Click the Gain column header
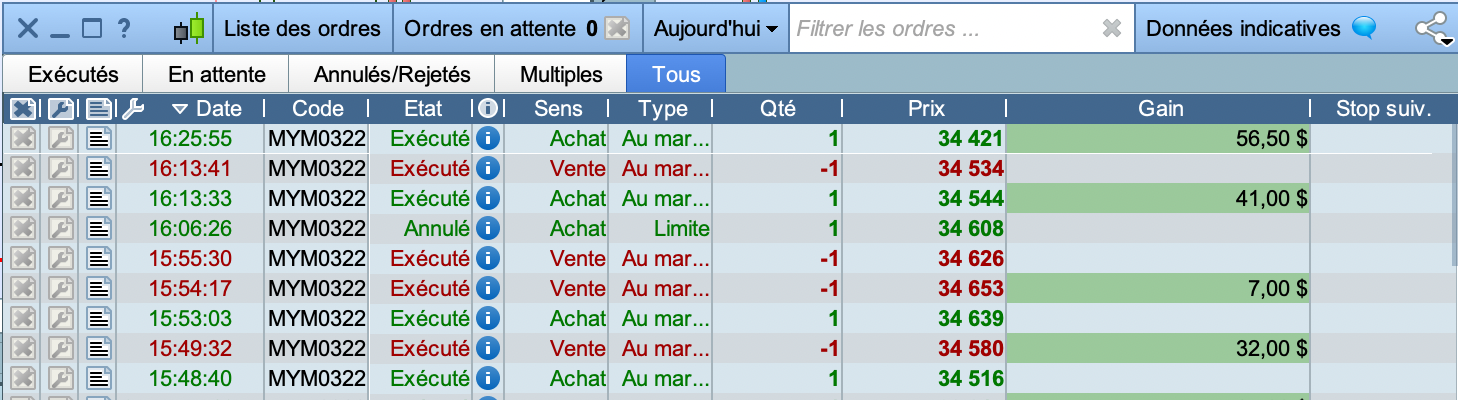 pyautogui.click(x=1160, y=108)
